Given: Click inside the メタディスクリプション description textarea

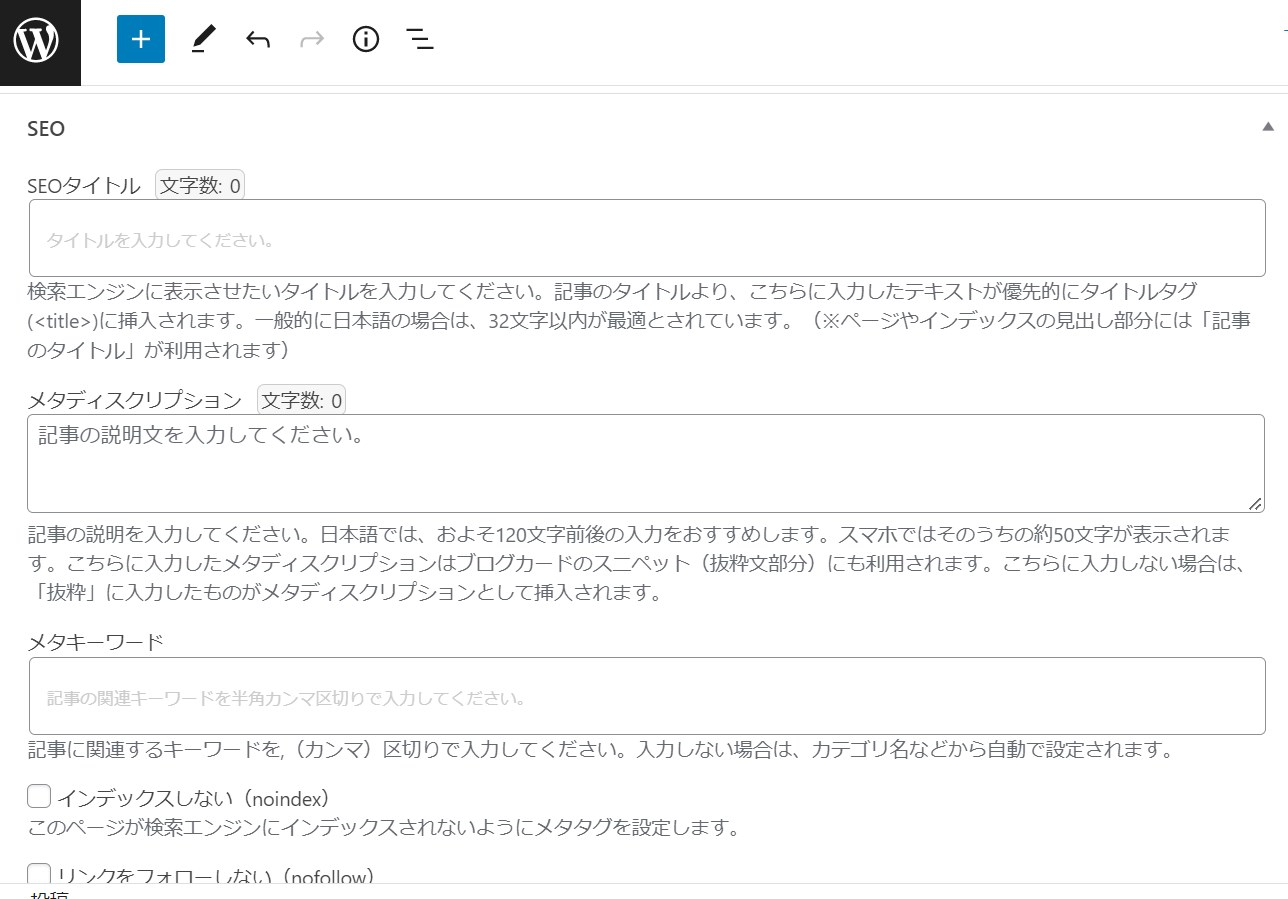Looking at the screenshot, I should tap(646, 462).
